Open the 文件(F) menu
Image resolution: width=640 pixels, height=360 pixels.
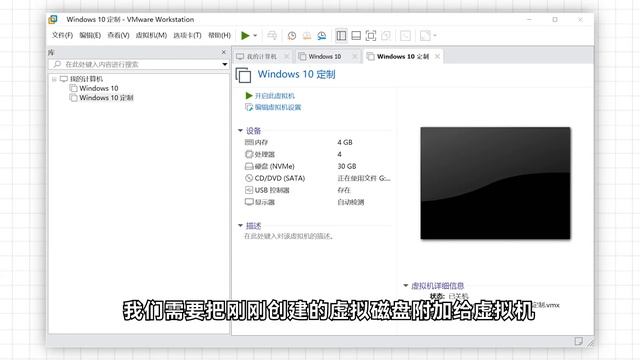click(62, 36)
